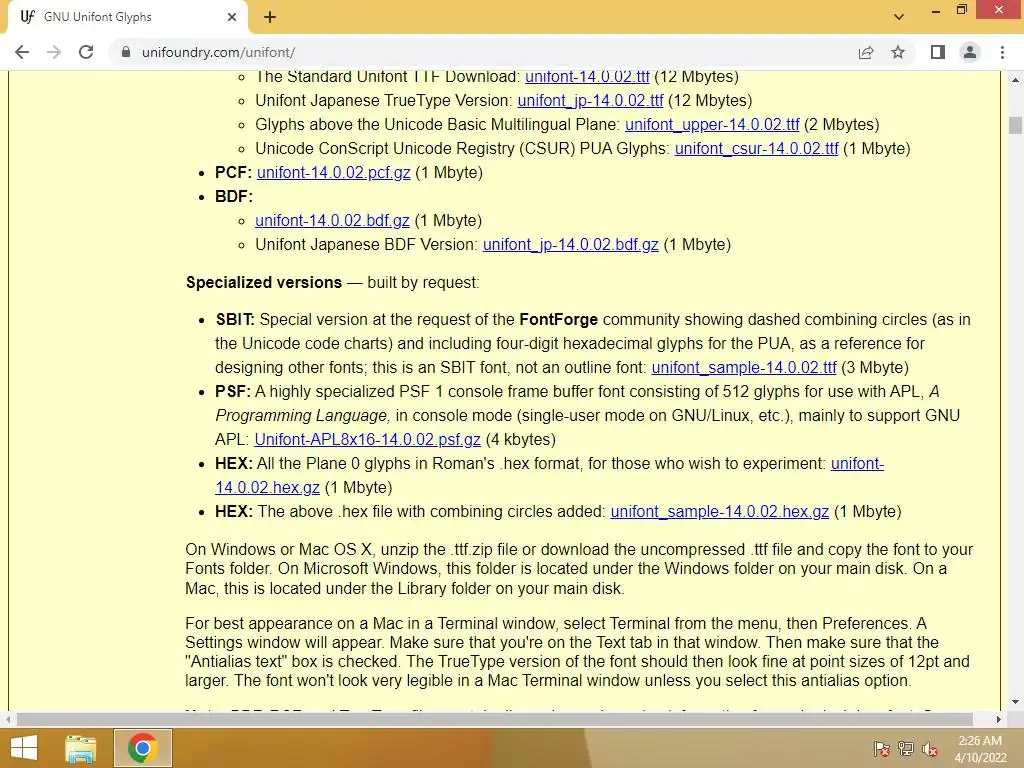
Task: Click the browser back arrow
Action: (22, 52)
